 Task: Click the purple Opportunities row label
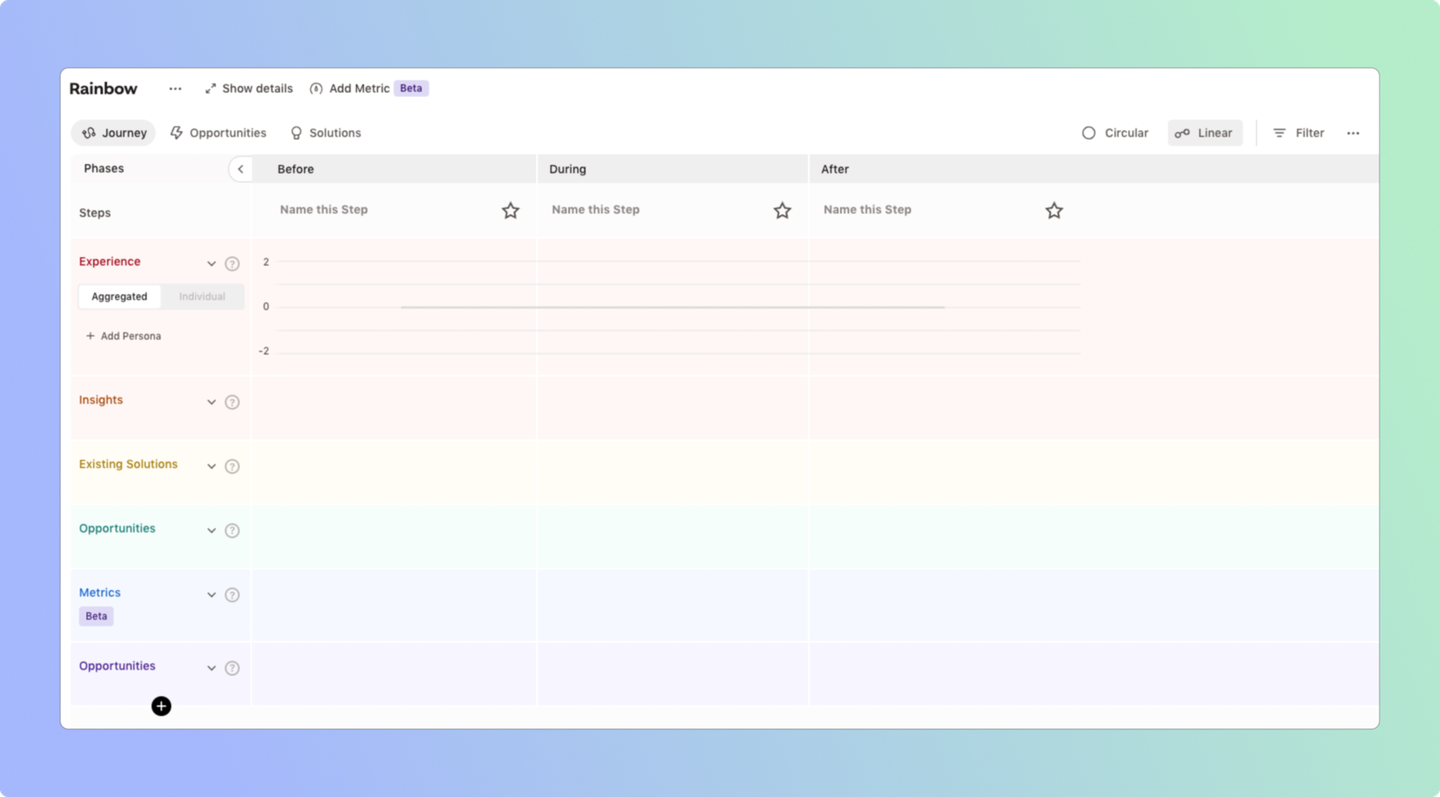pyautogui.click(x=117, y=666)
